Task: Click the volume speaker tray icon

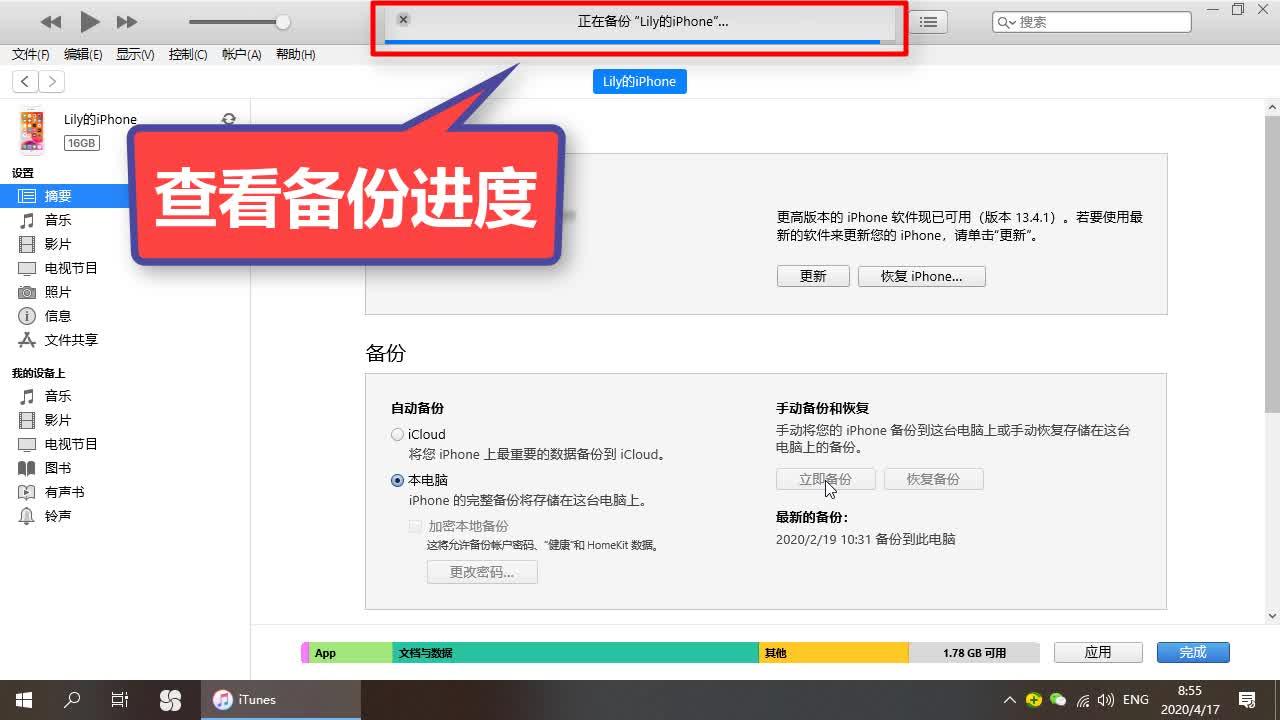Action: (1106, 700)
